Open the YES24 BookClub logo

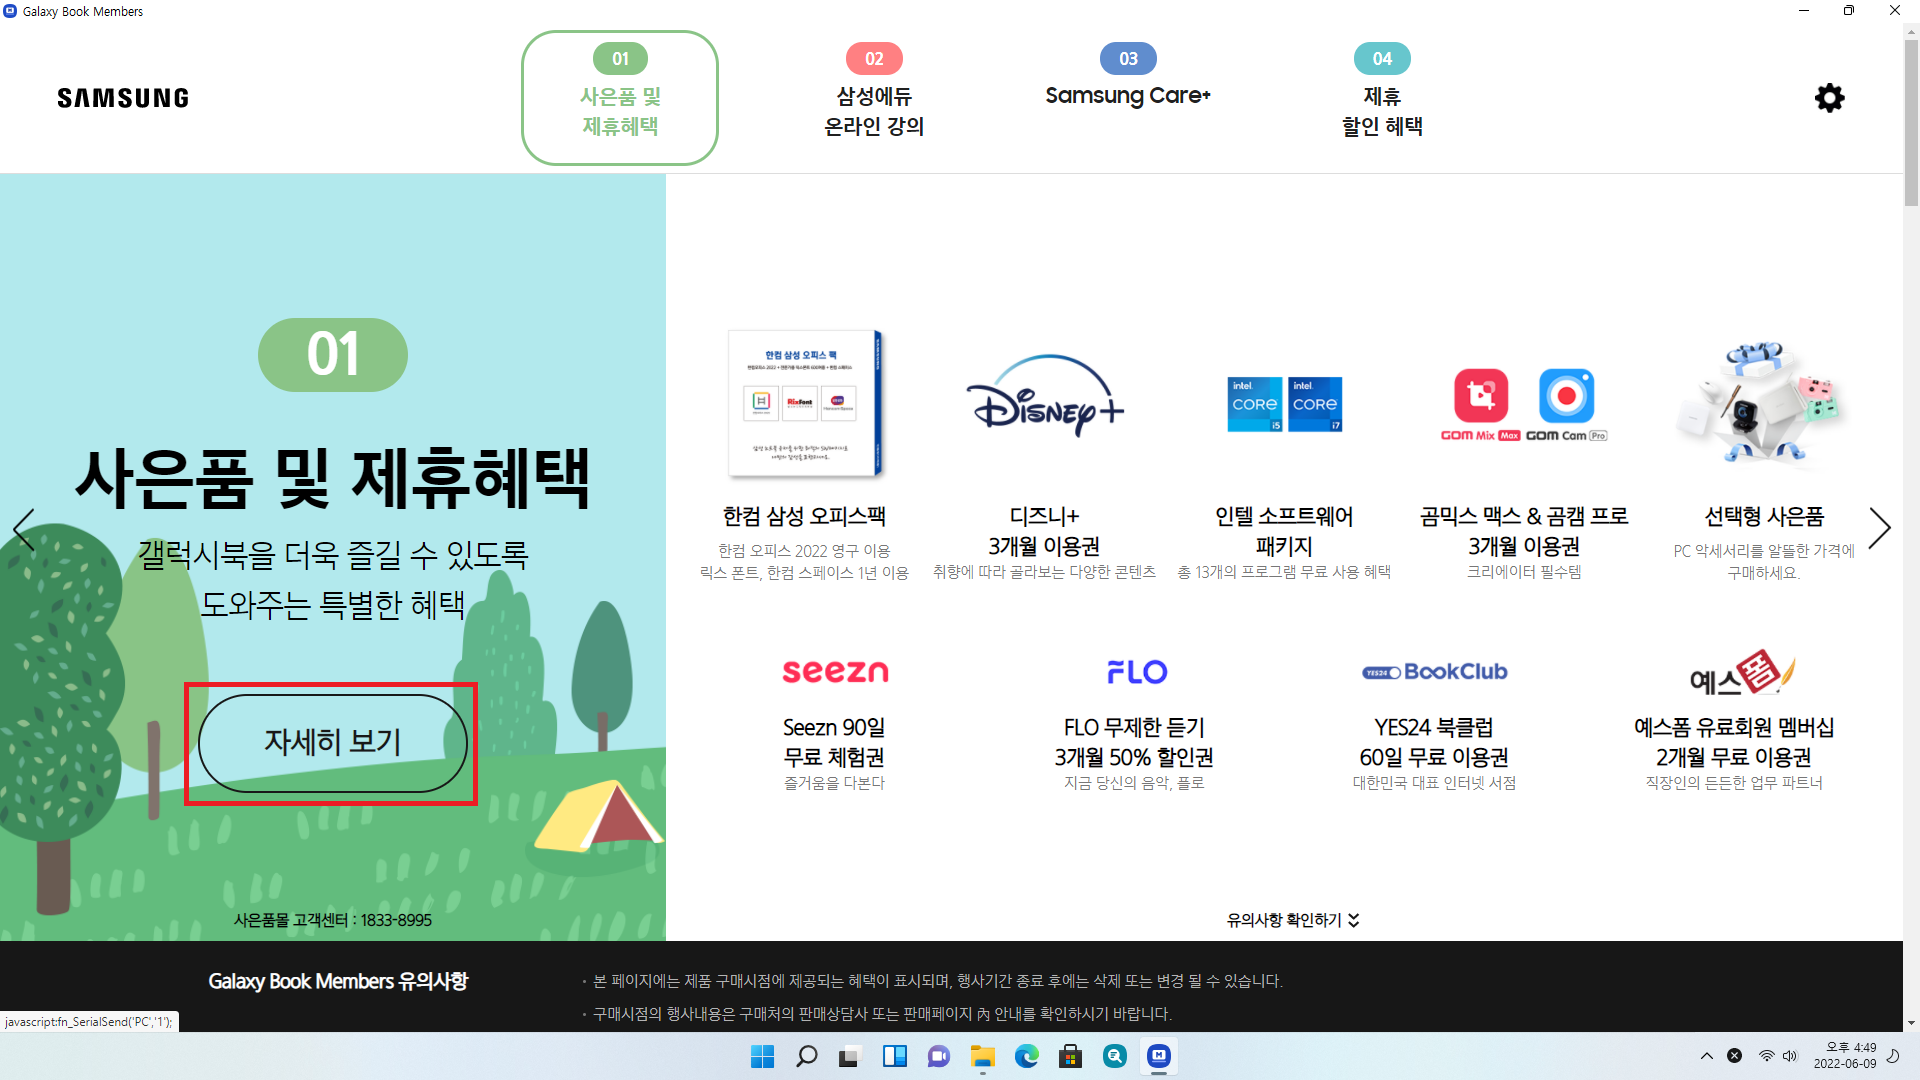click(x=1434, y=672)
